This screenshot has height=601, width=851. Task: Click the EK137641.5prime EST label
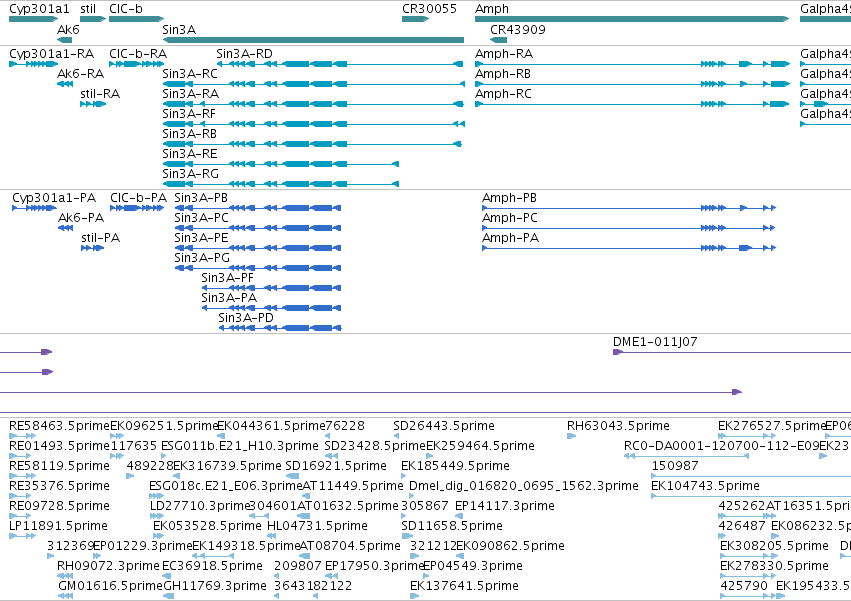[x=465, y=587]
